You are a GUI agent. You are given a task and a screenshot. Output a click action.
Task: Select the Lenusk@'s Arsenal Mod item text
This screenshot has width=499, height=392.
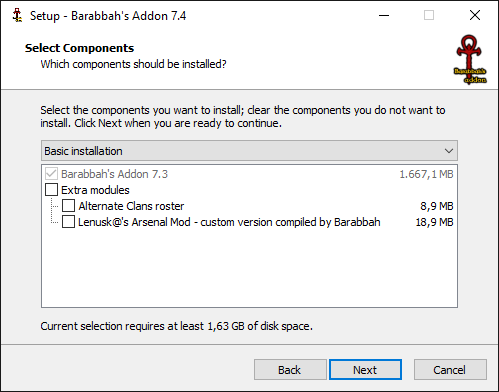click(229, 222)
